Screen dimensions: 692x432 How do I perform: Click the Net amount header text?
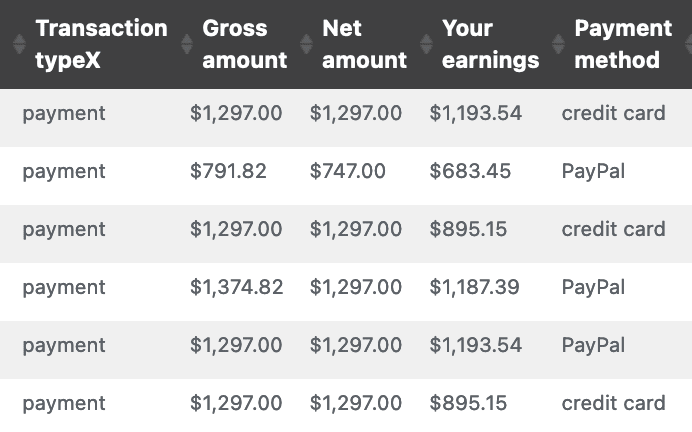click(x=365, y=44)
